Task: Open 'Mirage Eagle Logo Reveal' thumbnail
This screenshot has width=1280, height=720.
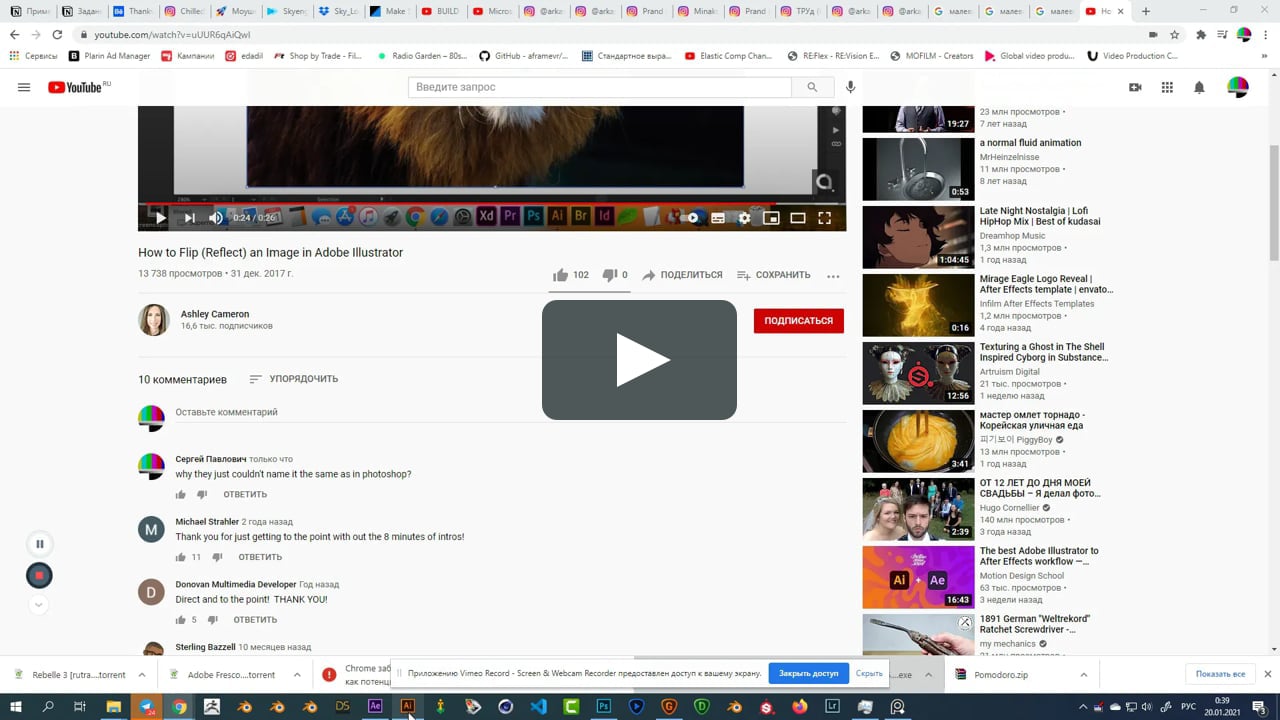Action: pyautogui.click(x=918, y=305)
